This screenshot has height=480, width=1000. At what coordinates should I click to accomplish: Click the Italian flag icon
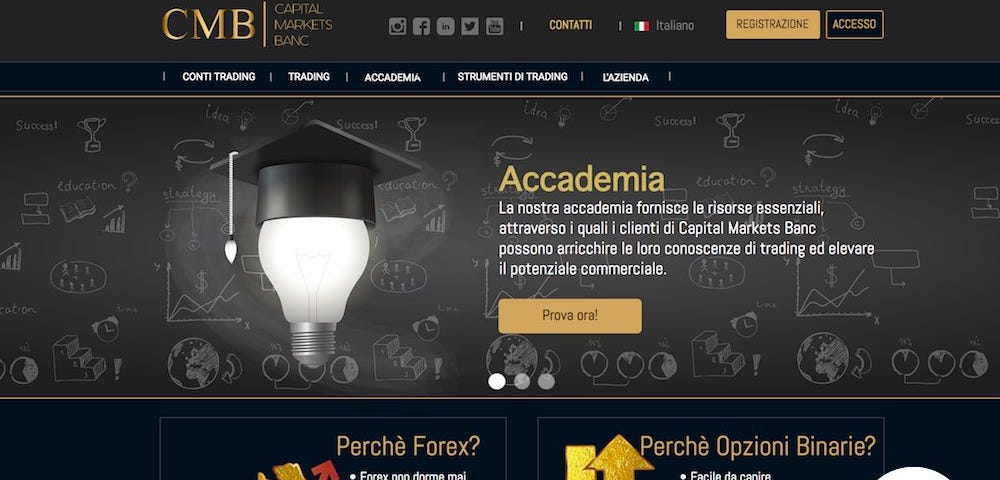[642, 26]
